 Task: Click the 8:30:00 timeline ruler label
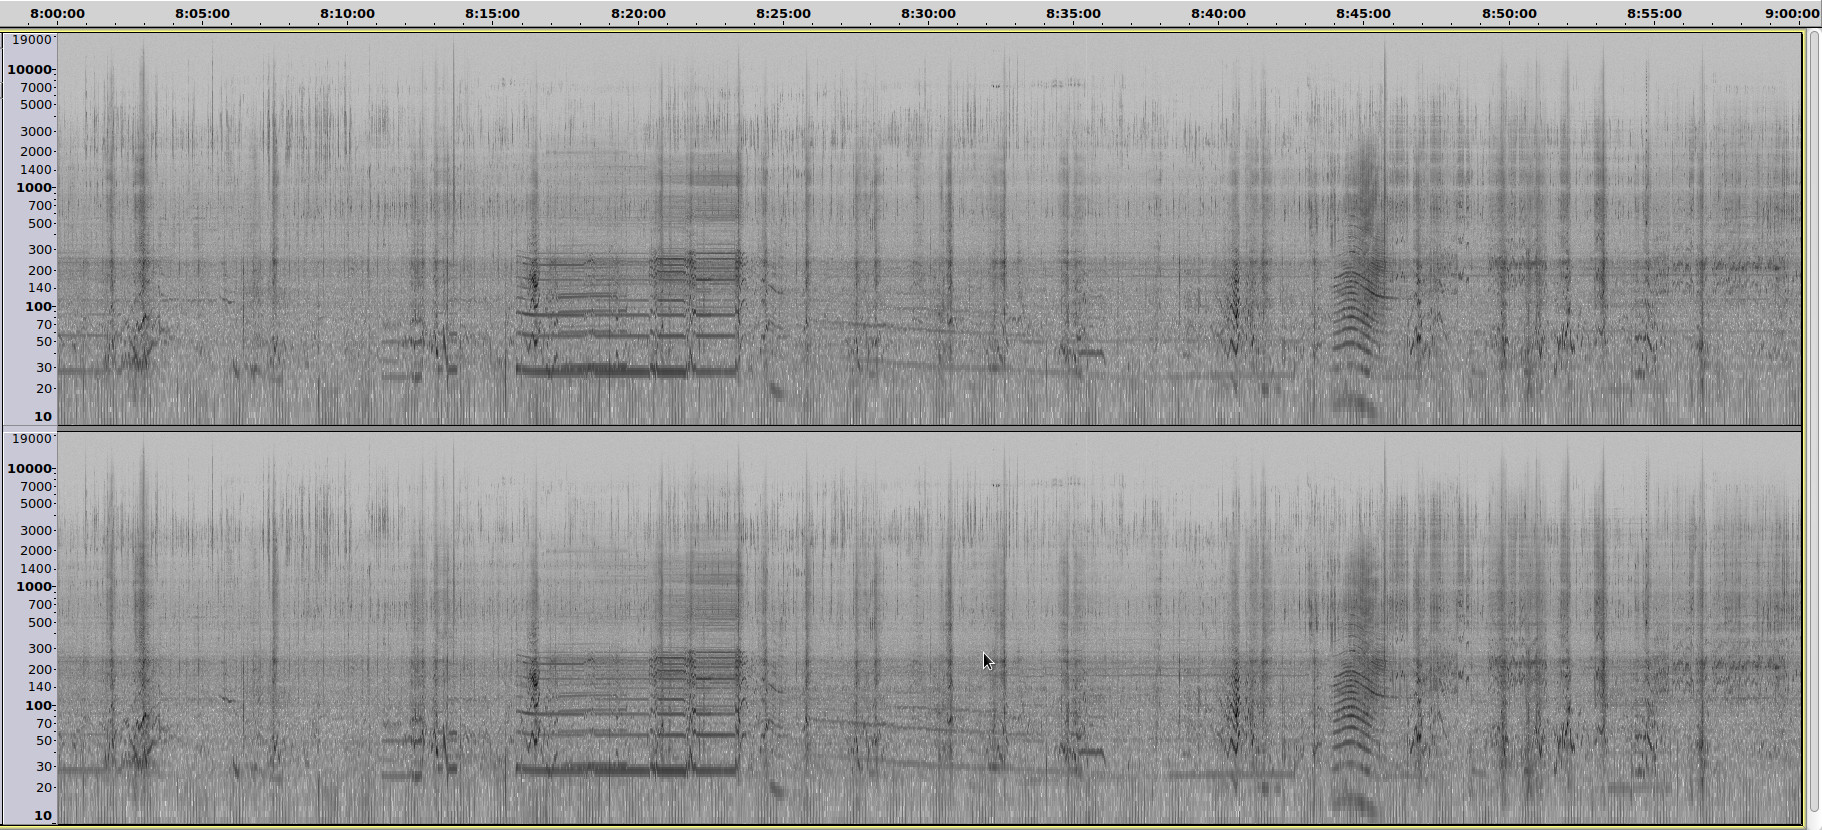pos(928,14)
